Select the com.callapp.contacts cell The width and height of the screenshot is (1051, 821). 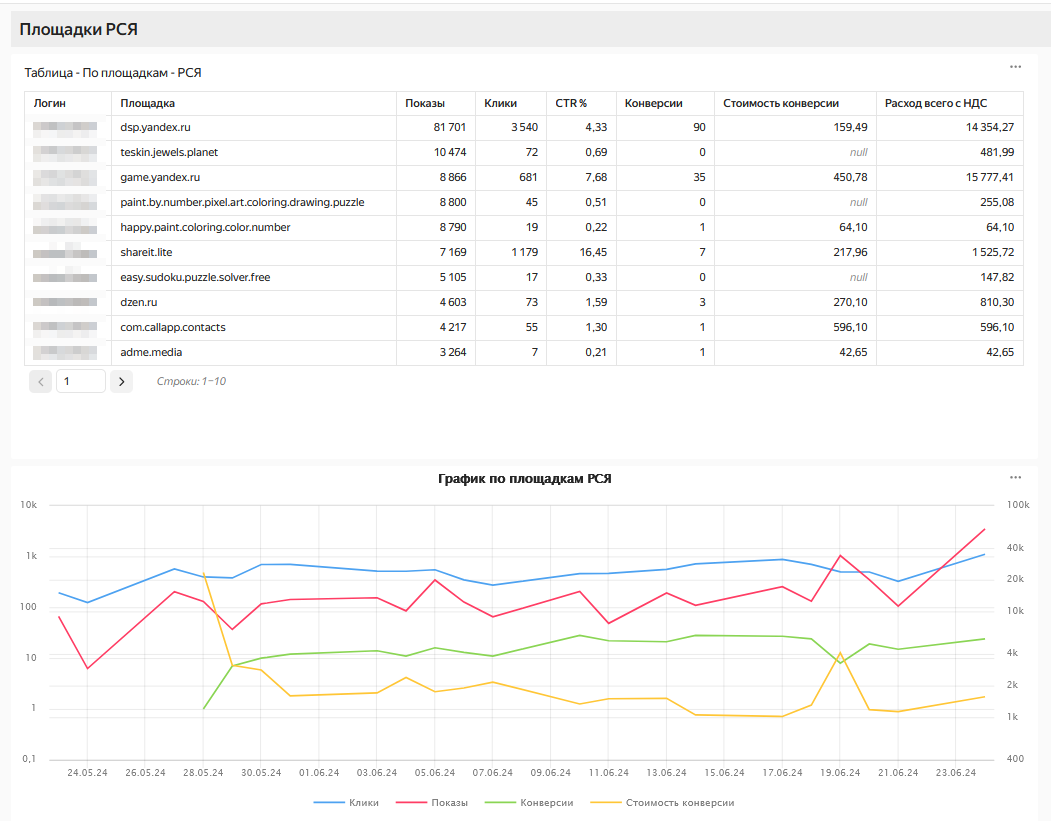point(254,327)
